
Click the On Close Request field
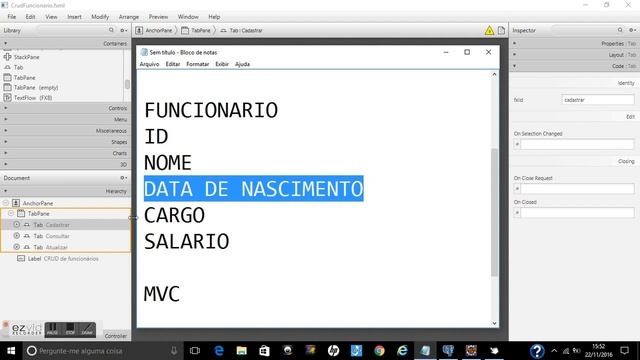pyautogui.click(x=577, y=189)
